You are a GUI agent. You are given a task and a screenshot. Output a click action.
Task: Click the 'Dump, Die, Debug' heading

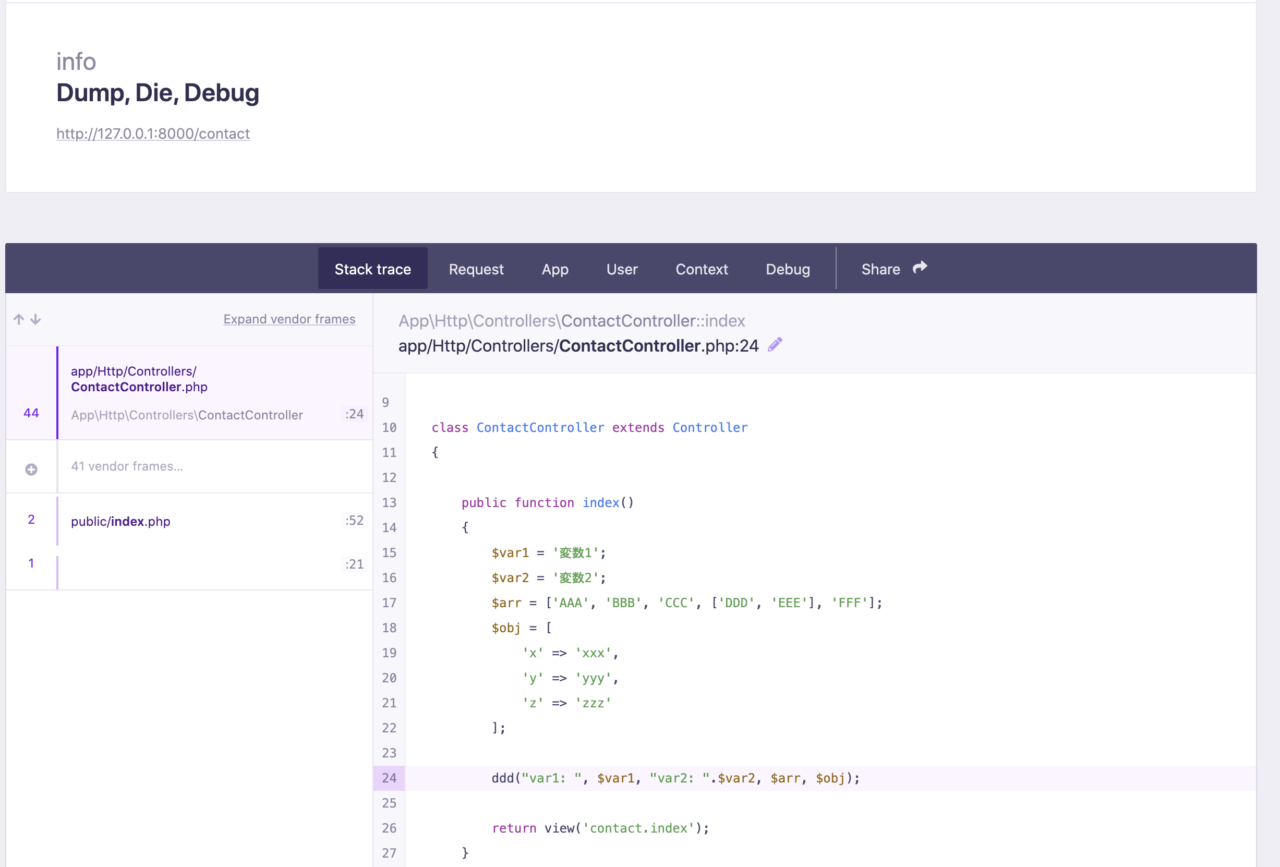[x=158, y=93]
